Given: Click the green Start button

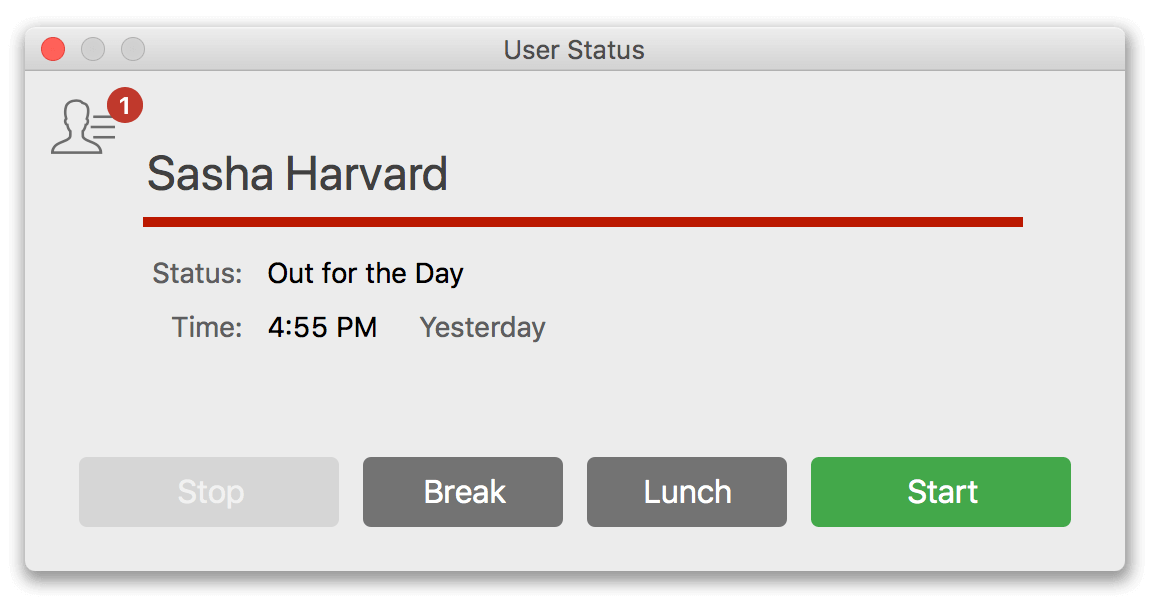Looking at the screenshot, I should (x=941, y=491).
